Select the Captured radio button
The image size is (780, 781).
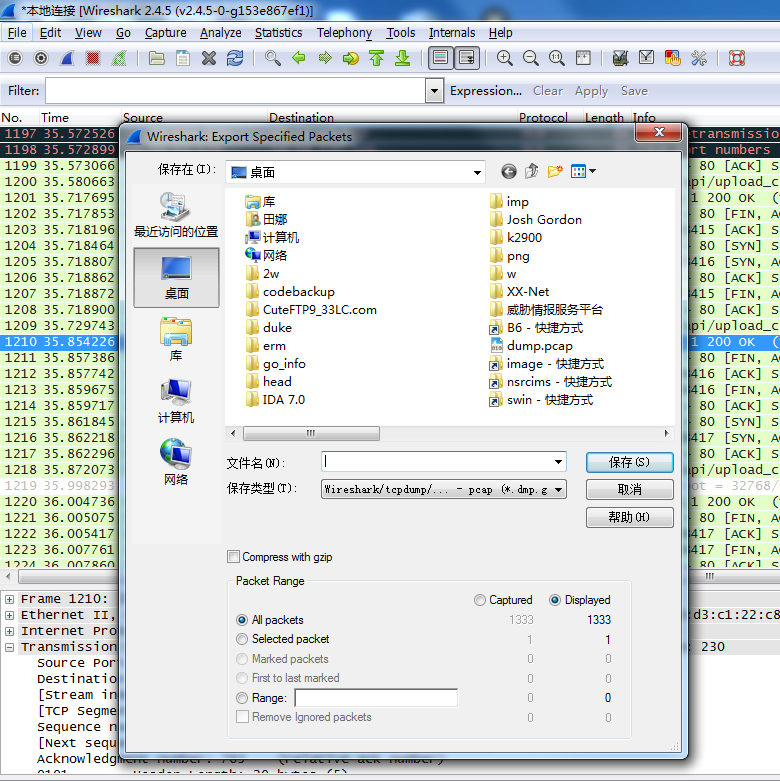click(x=480, y=600)
